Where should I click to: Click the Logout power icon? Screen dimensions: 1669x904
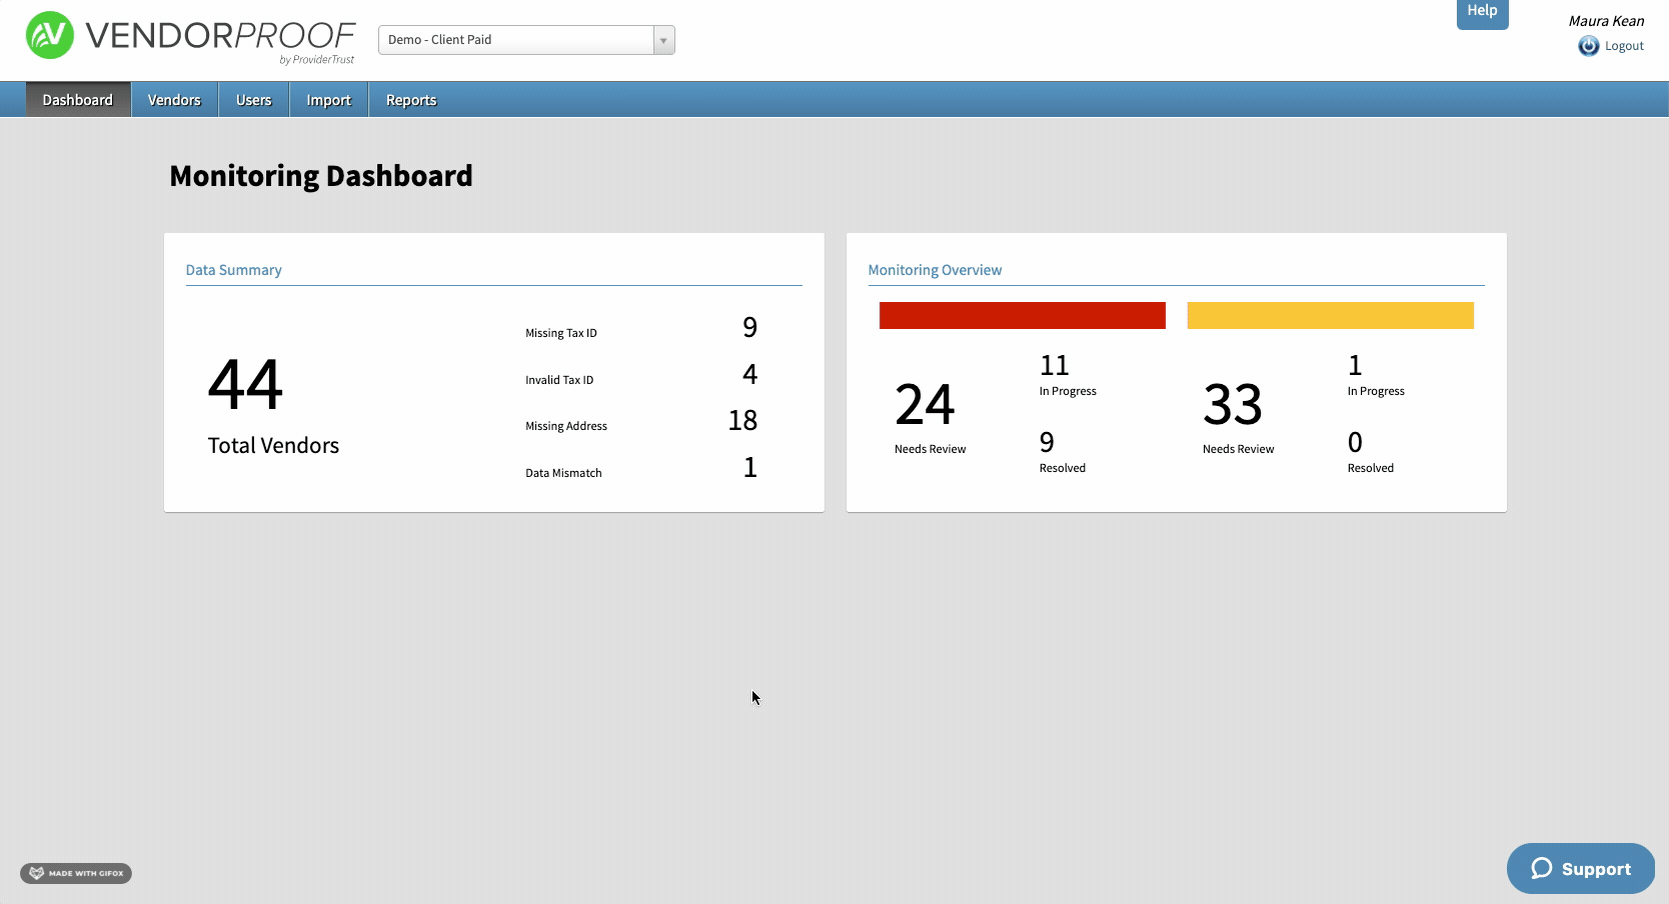coord(1588,46)
